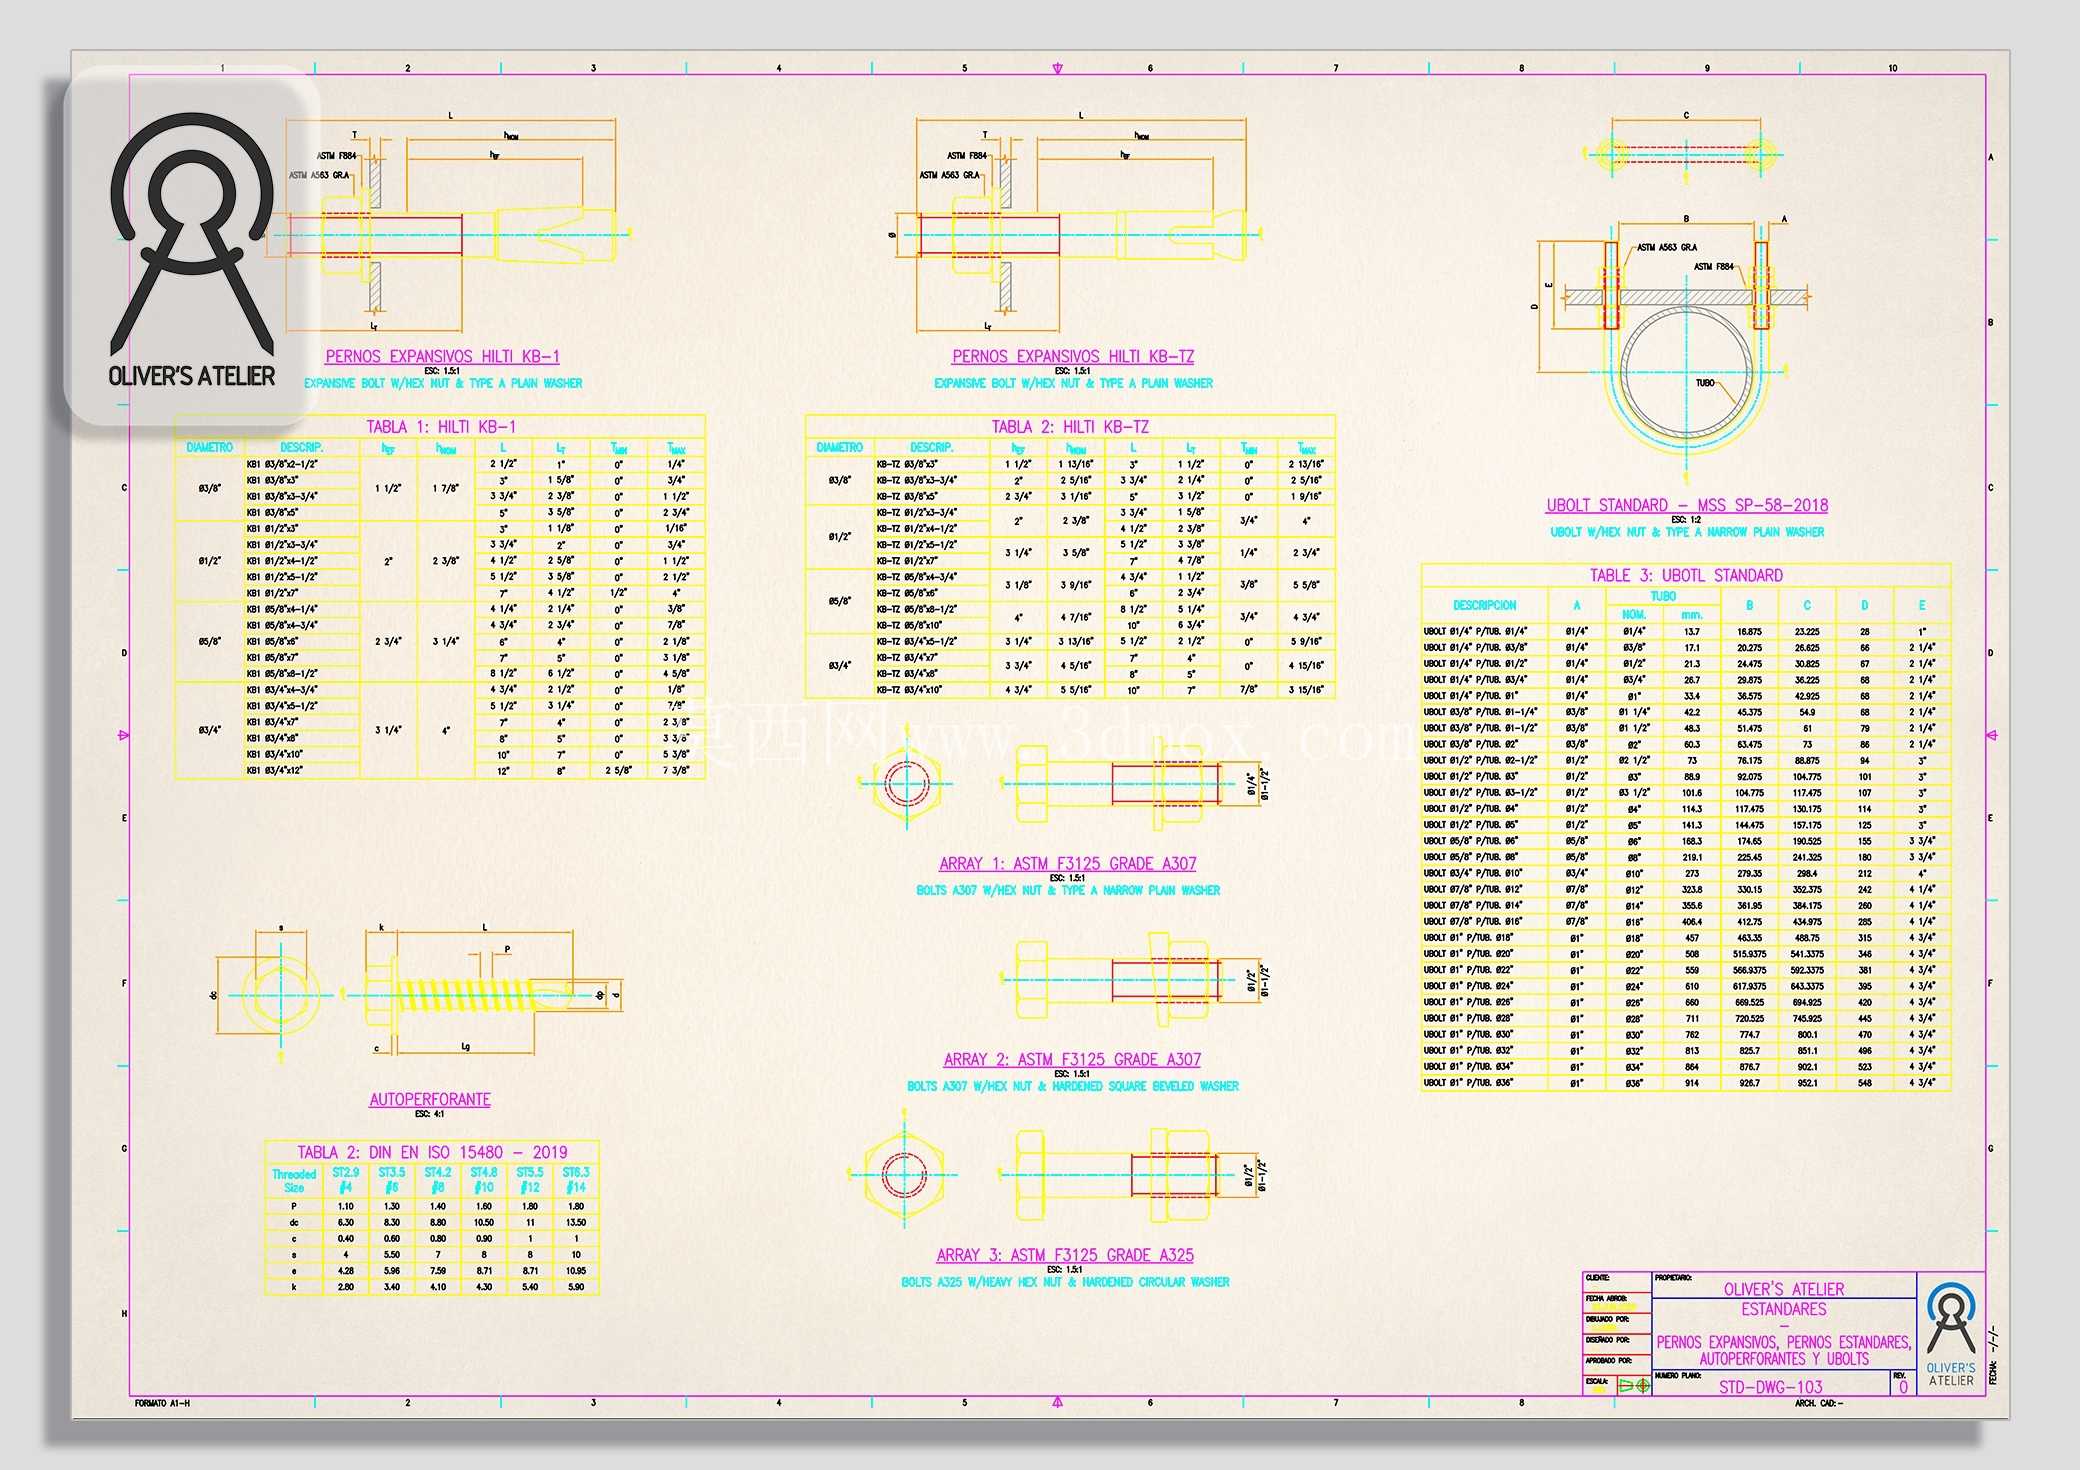2080x1470 pixels.
Task: Click the ST4.2 #8 column header
Action: (438, 1180)
